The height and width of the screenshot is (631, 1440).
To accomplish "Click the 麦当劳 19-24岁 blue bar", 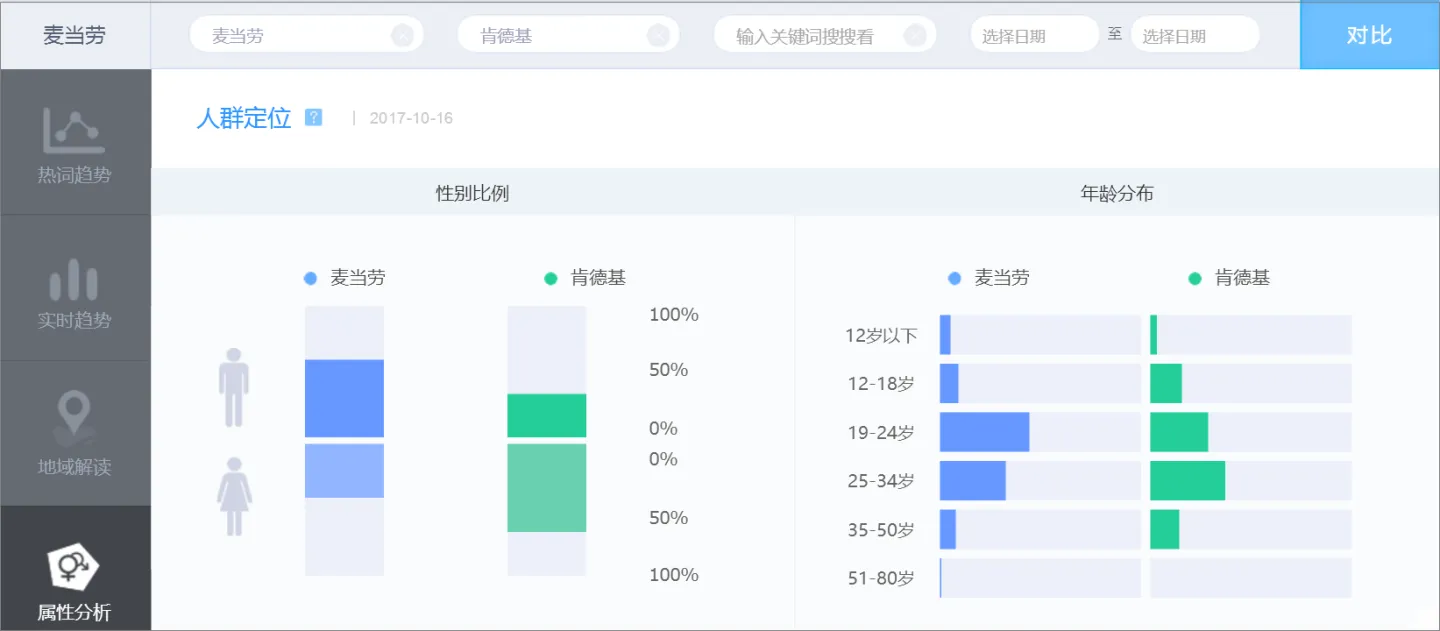I will tap(984, 432).
